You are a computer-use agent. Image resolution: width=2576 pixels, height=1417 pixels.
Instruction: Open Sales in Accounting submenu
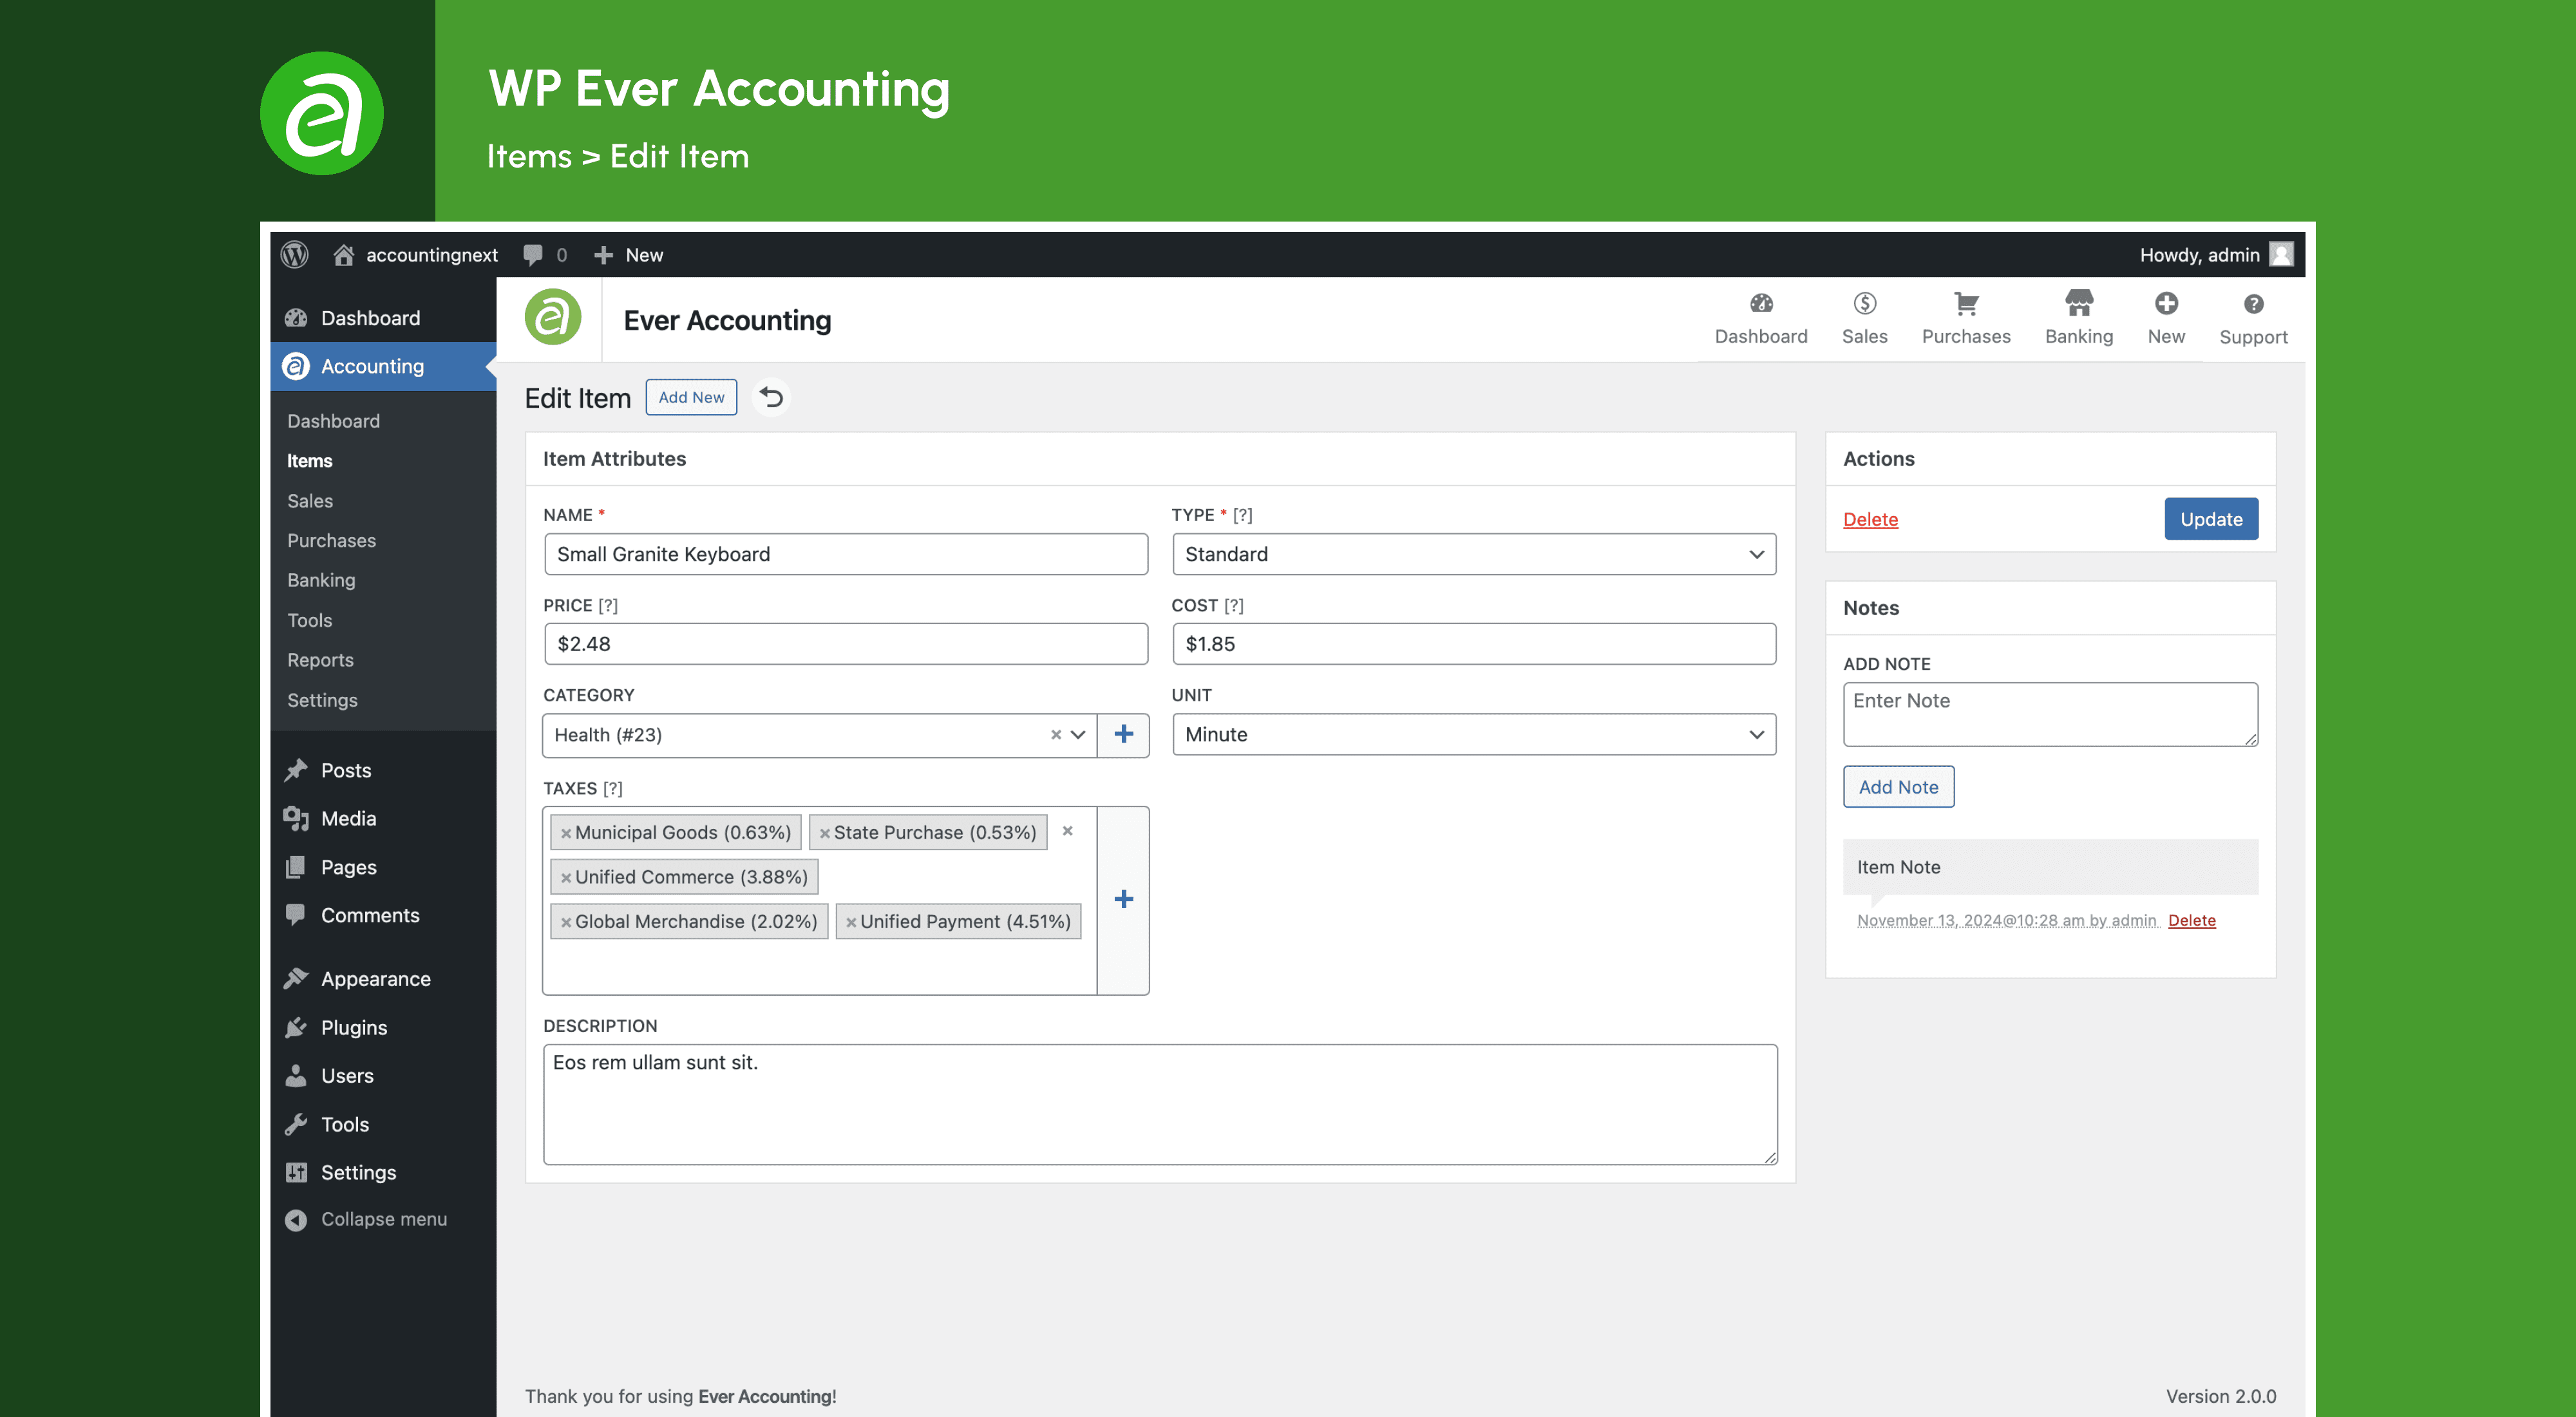[x=309, y=500]
